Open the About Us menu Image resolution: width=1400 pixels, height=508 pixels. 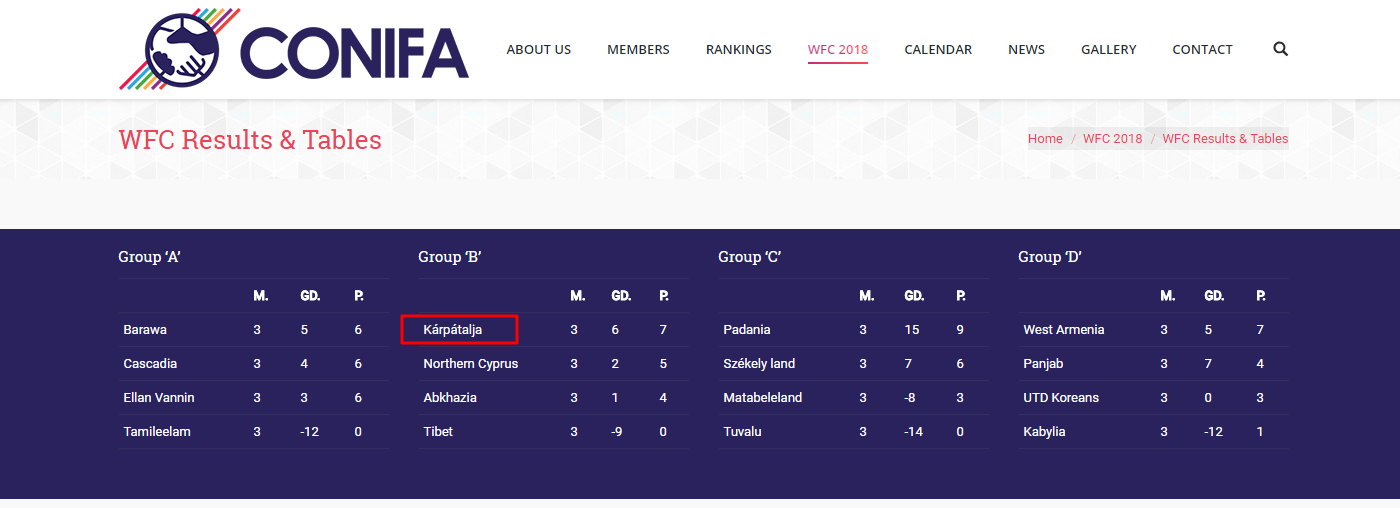tap(539, 49)
